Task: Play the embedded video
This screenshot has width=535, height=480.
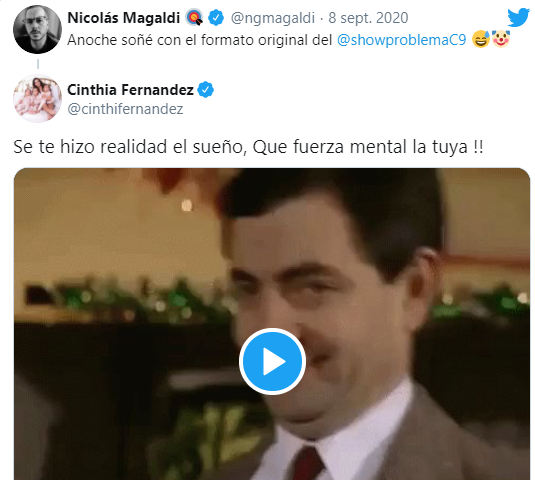Action: 272,361
